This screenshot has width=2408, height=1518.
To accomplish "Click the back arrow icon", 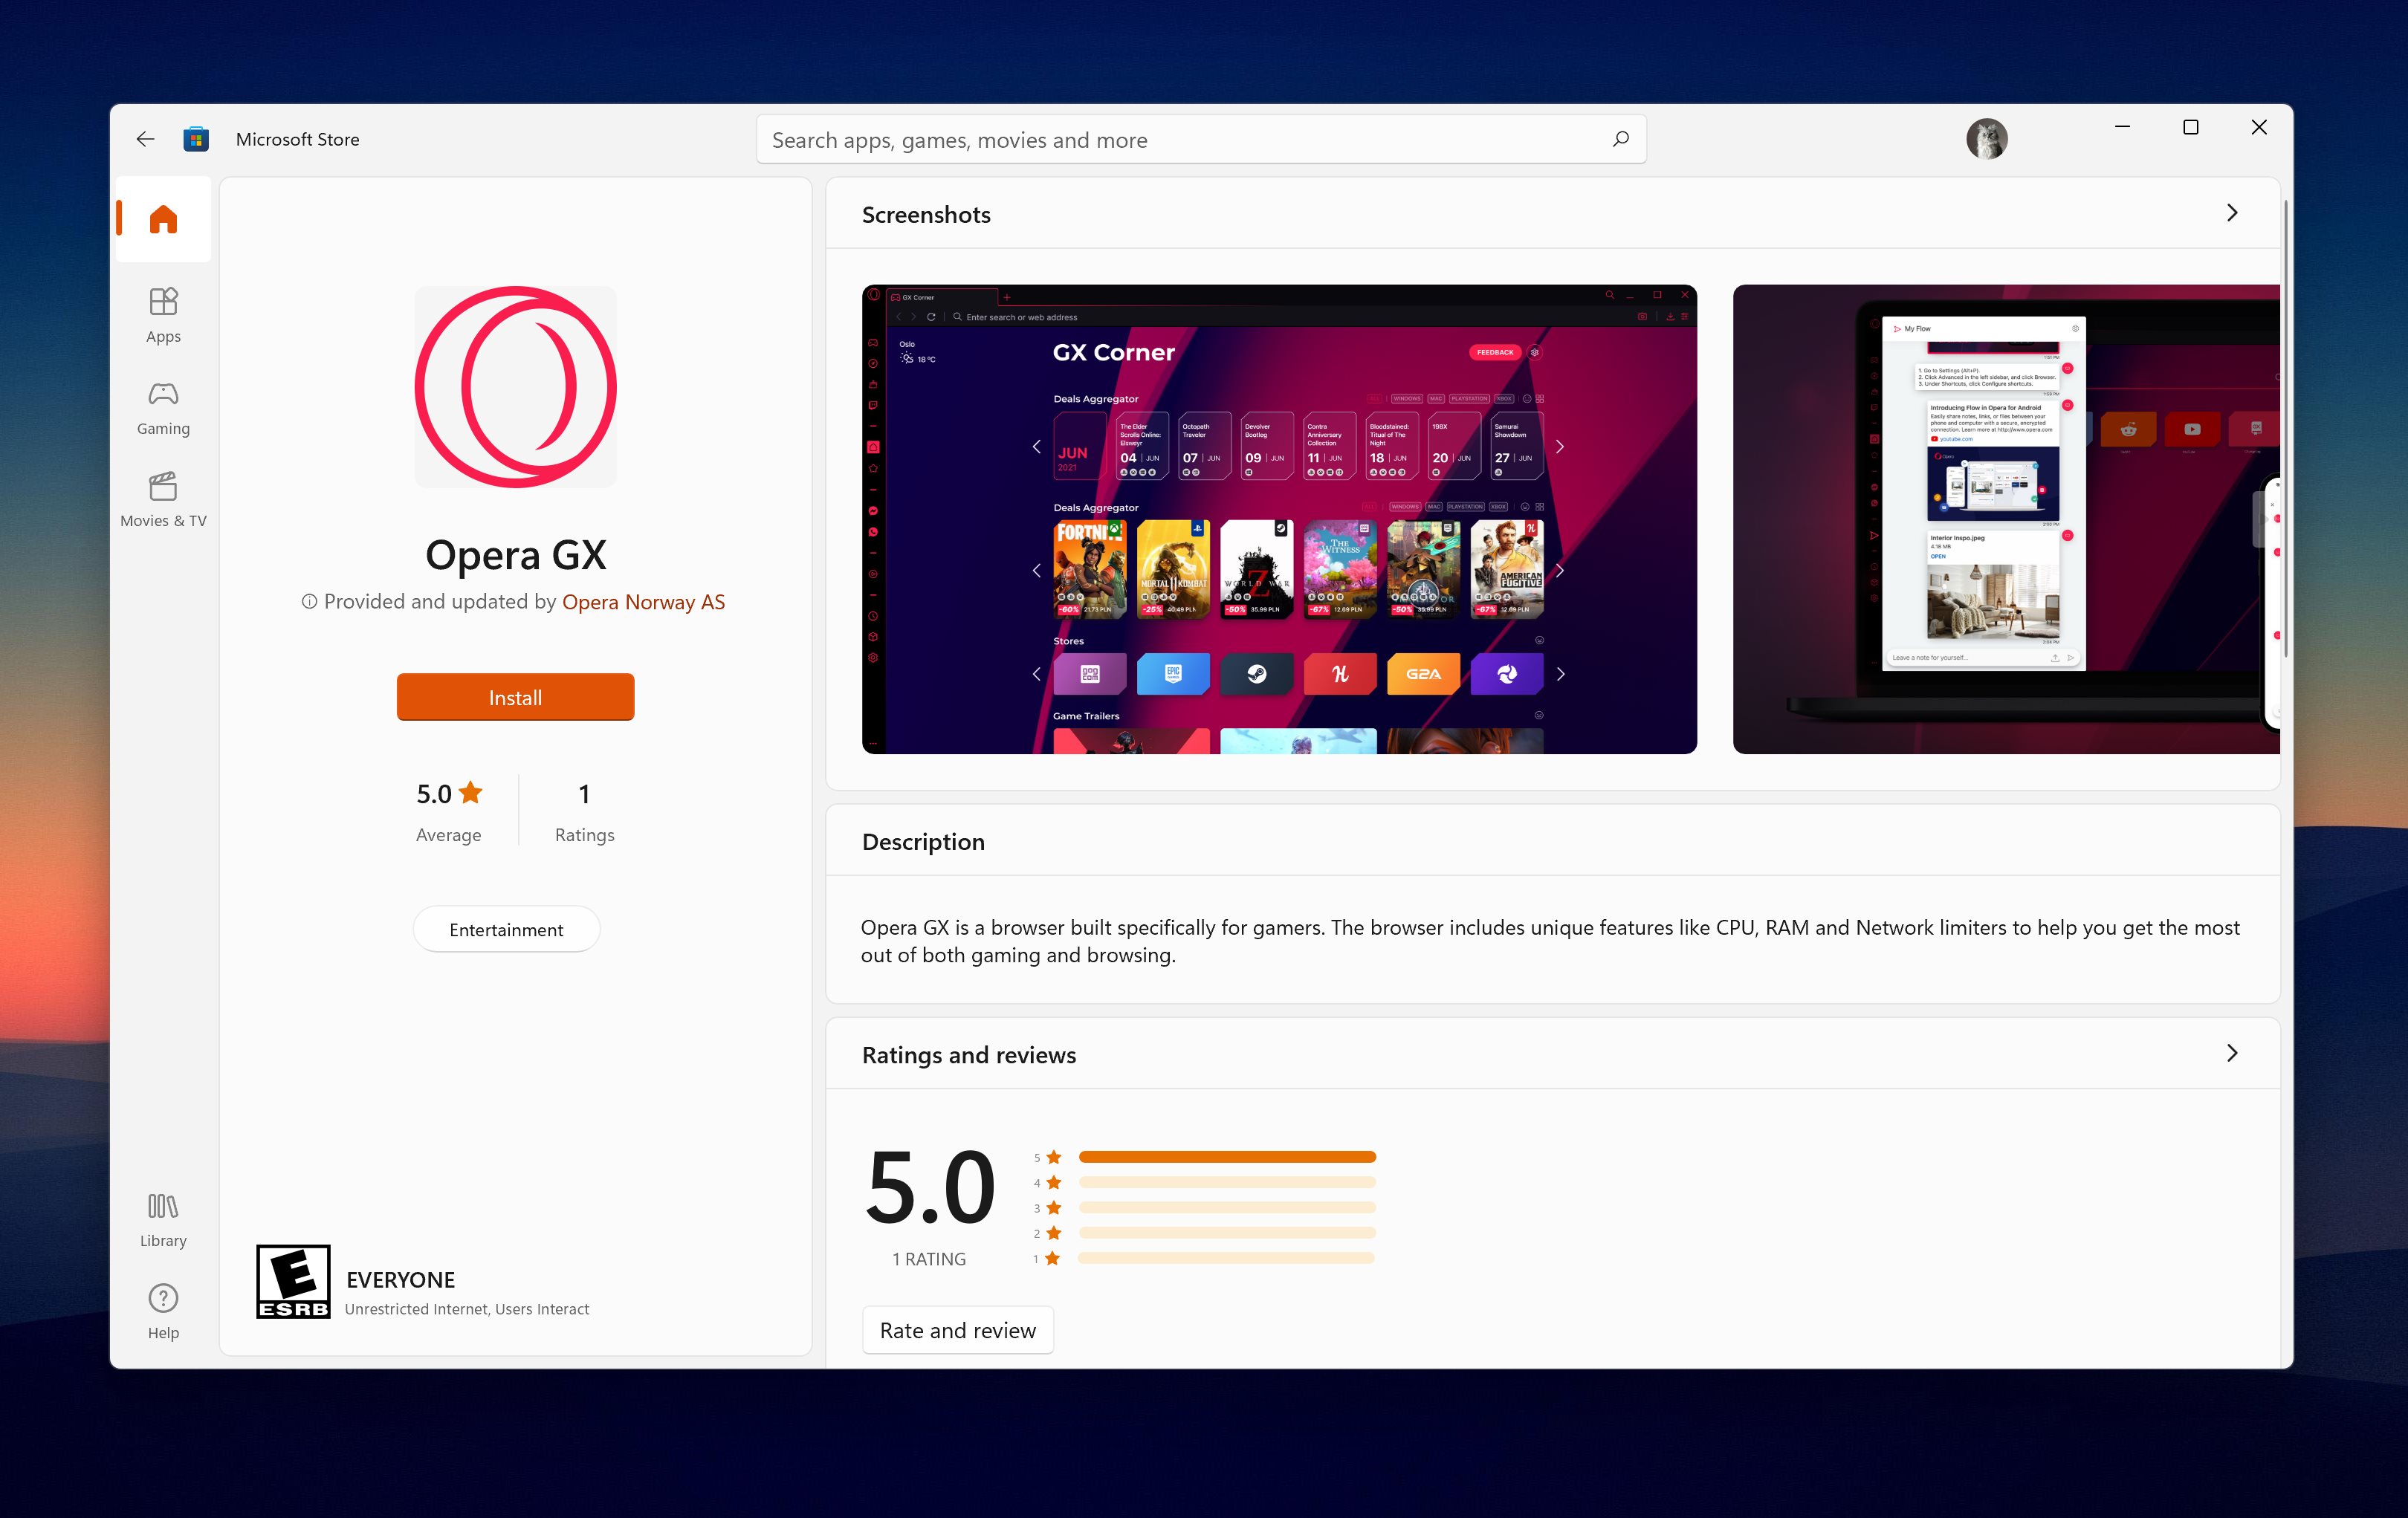I will pyautogui.click(x=145, y=139).
